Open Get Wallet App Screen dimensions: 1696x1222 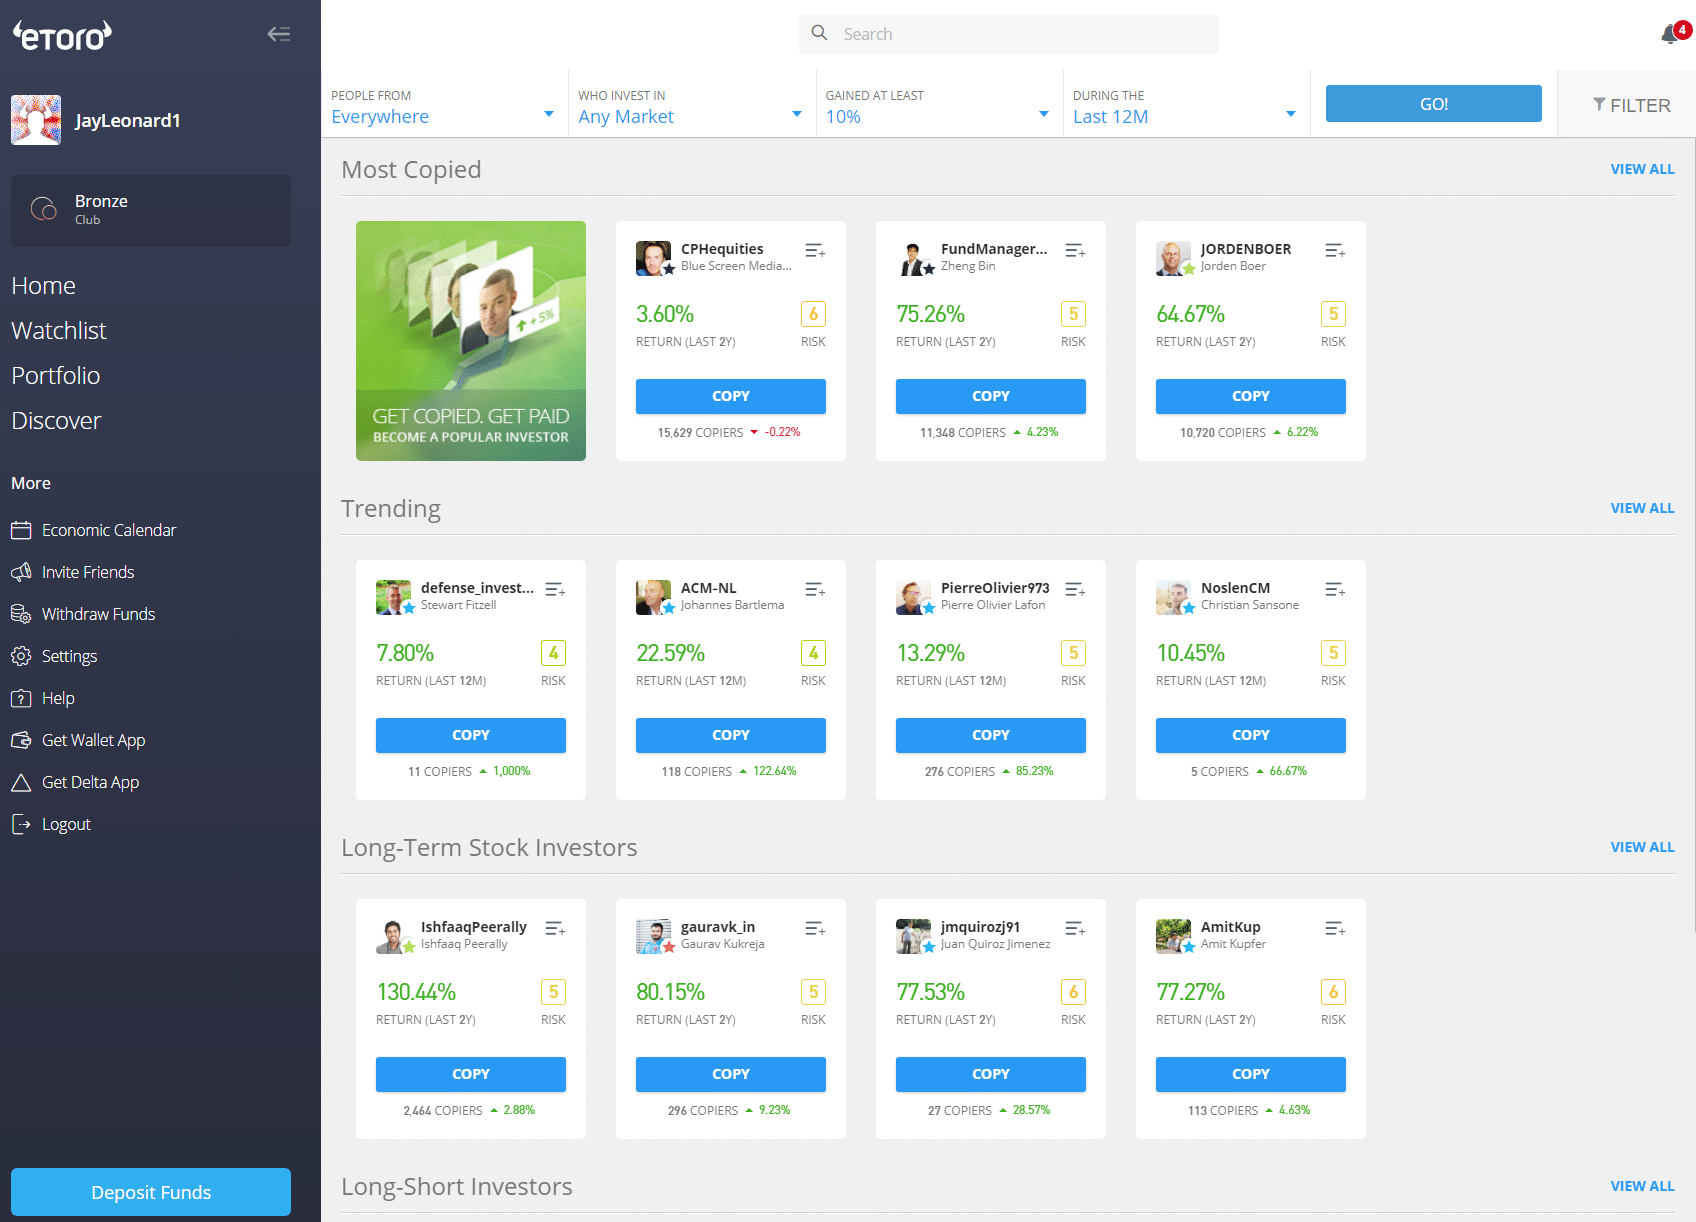78,740
